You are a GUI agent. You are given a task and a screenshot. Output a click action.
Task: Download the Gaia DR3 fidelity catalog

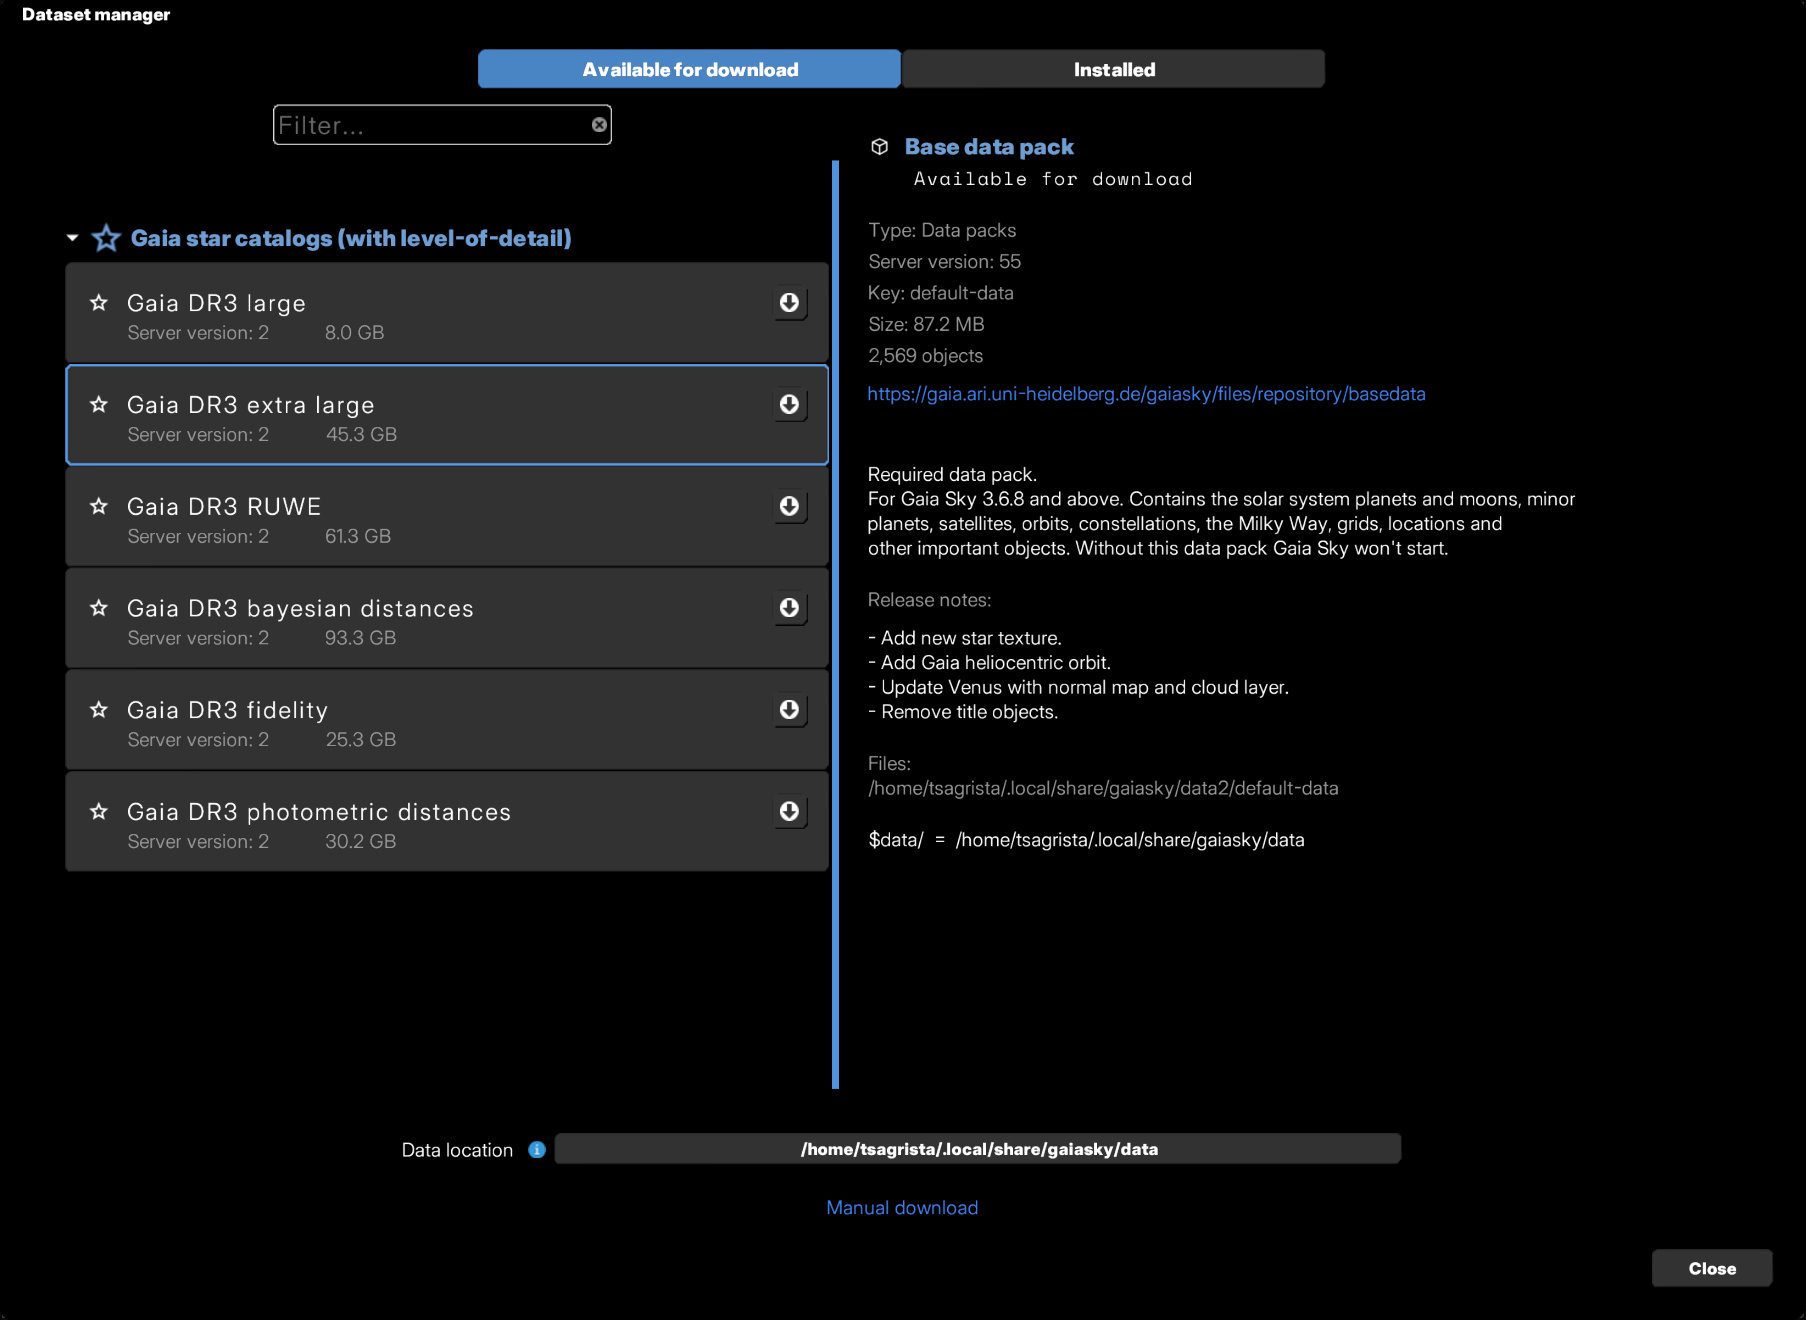789,710
